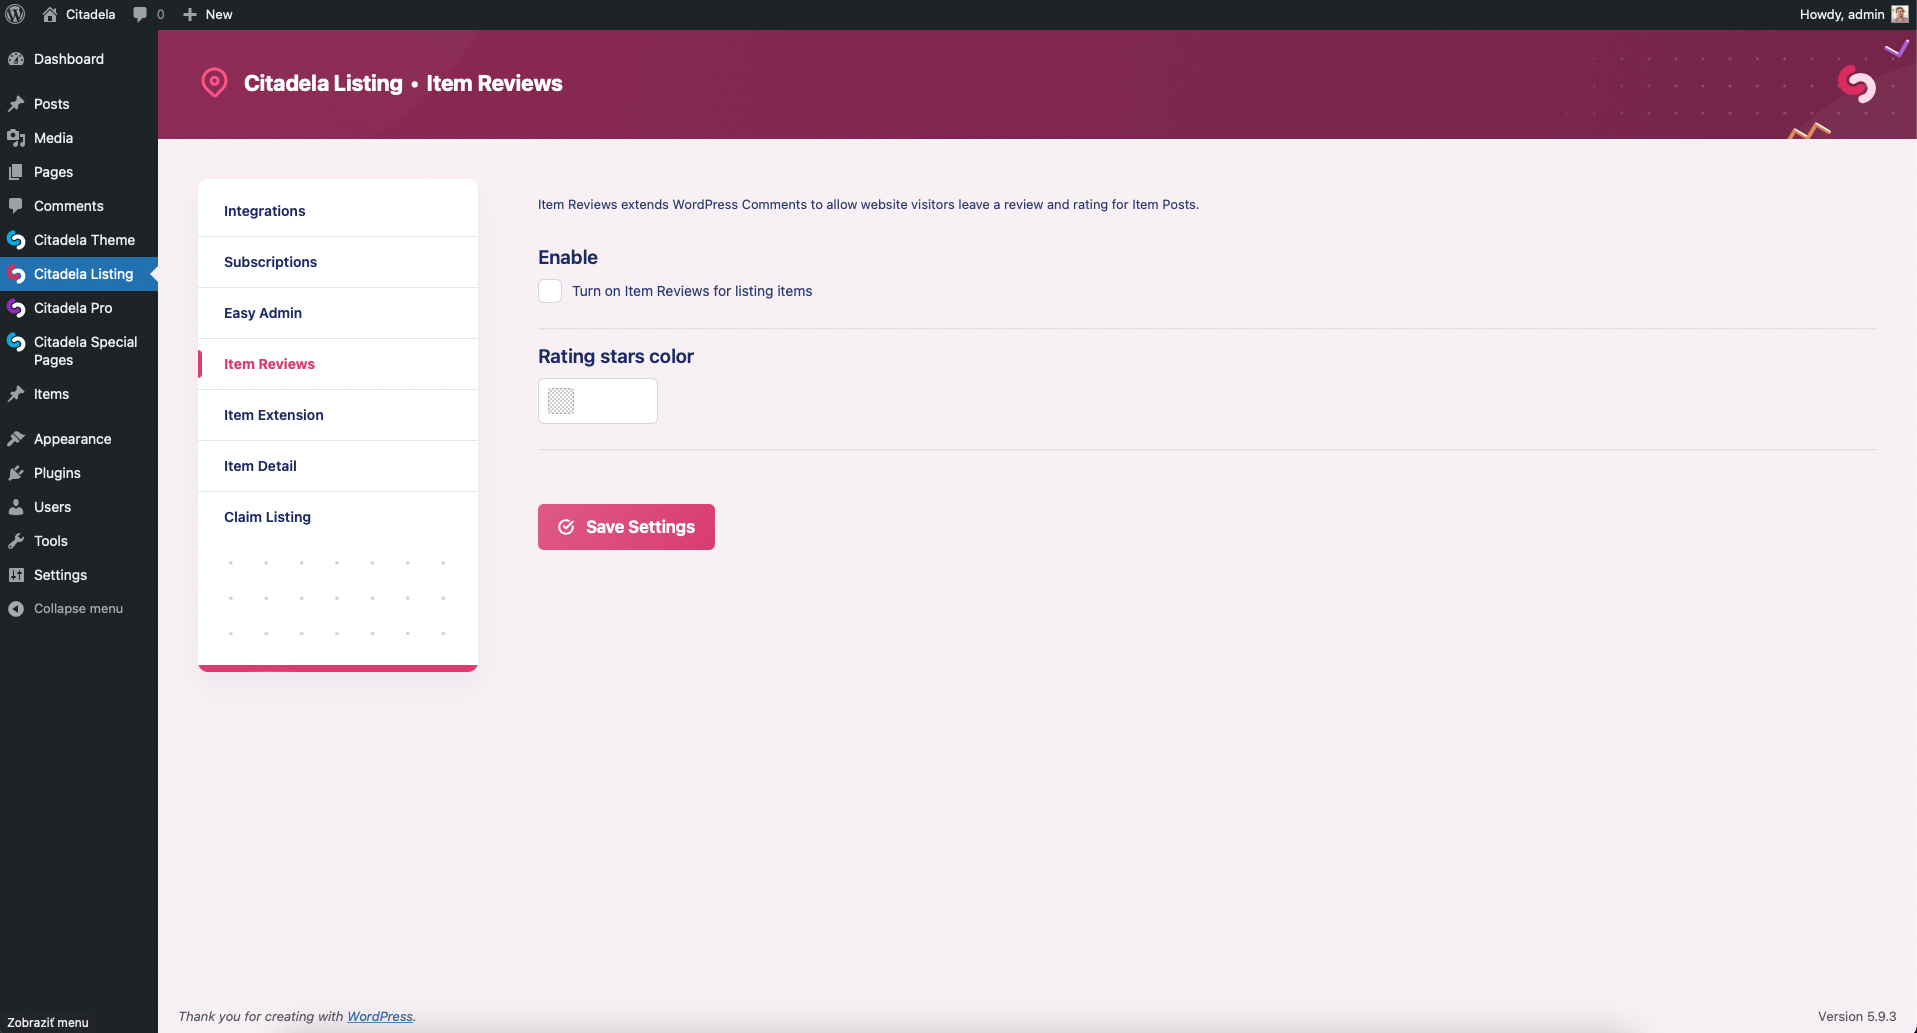Click the WordPress logo icon
Image resolution: width=1917 pixels, height=1033 pixels.
(15, 14)
